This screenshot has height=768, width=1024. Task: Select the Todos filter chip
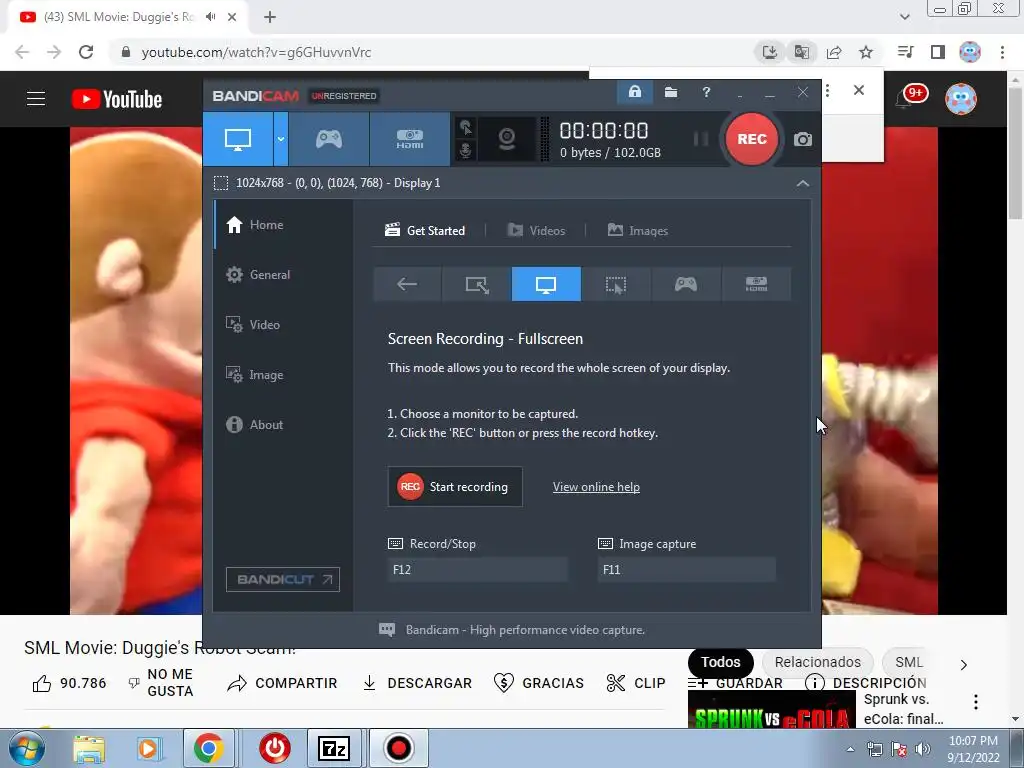(721, 662)
